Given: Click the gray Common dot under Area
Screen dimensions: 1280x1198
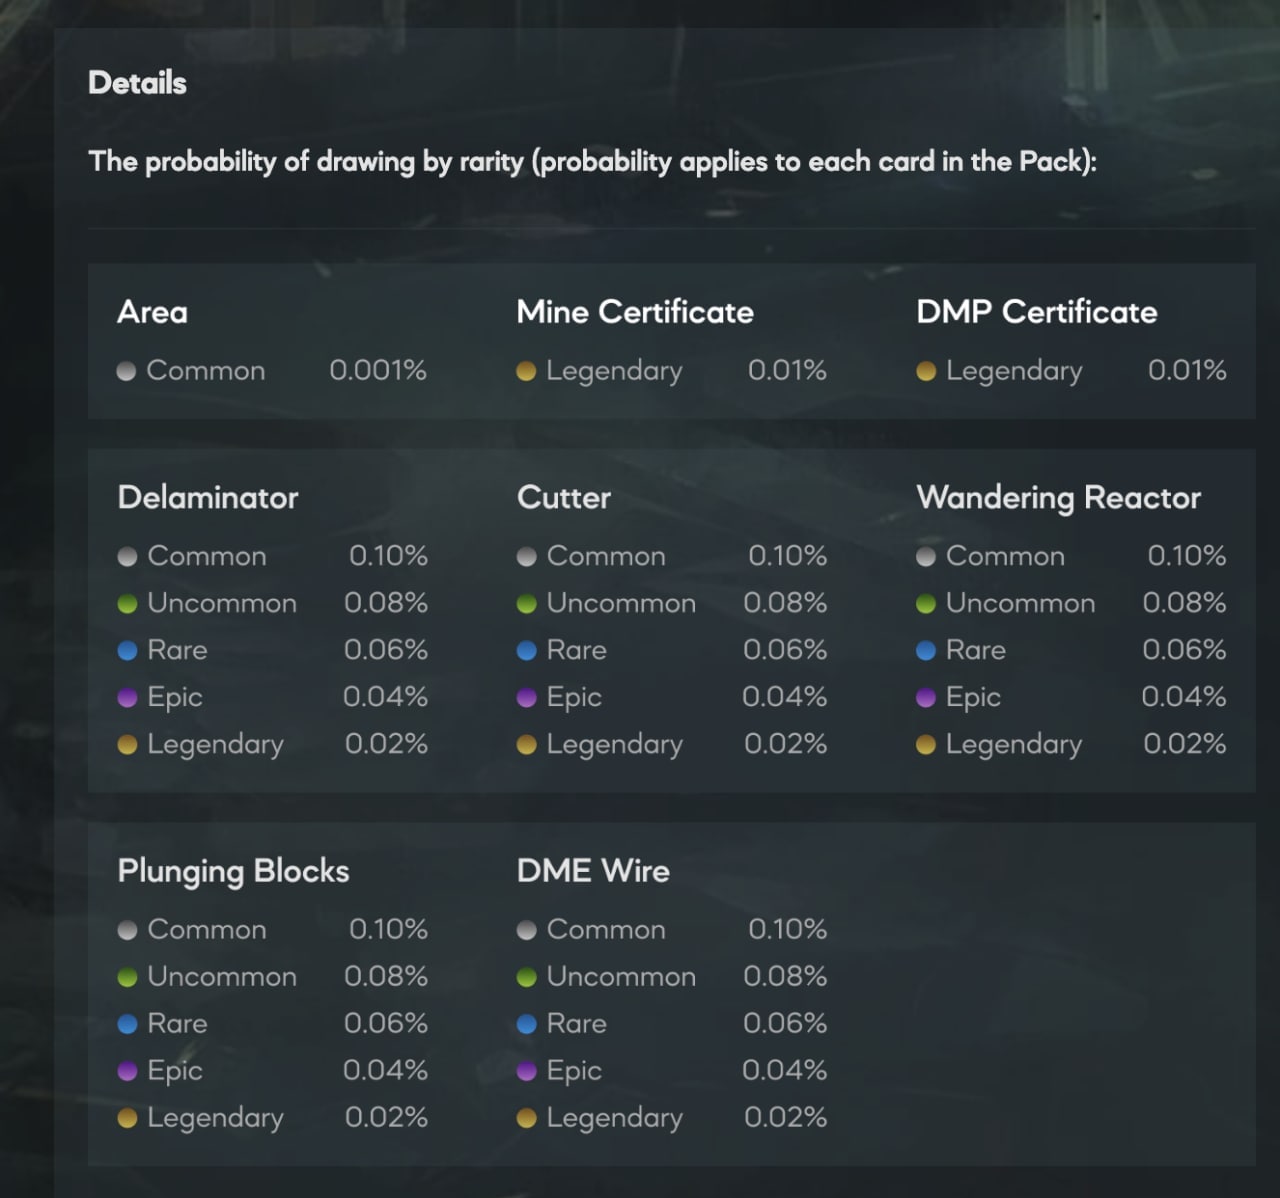Looking at the screenshot, I should click(126, 371).
